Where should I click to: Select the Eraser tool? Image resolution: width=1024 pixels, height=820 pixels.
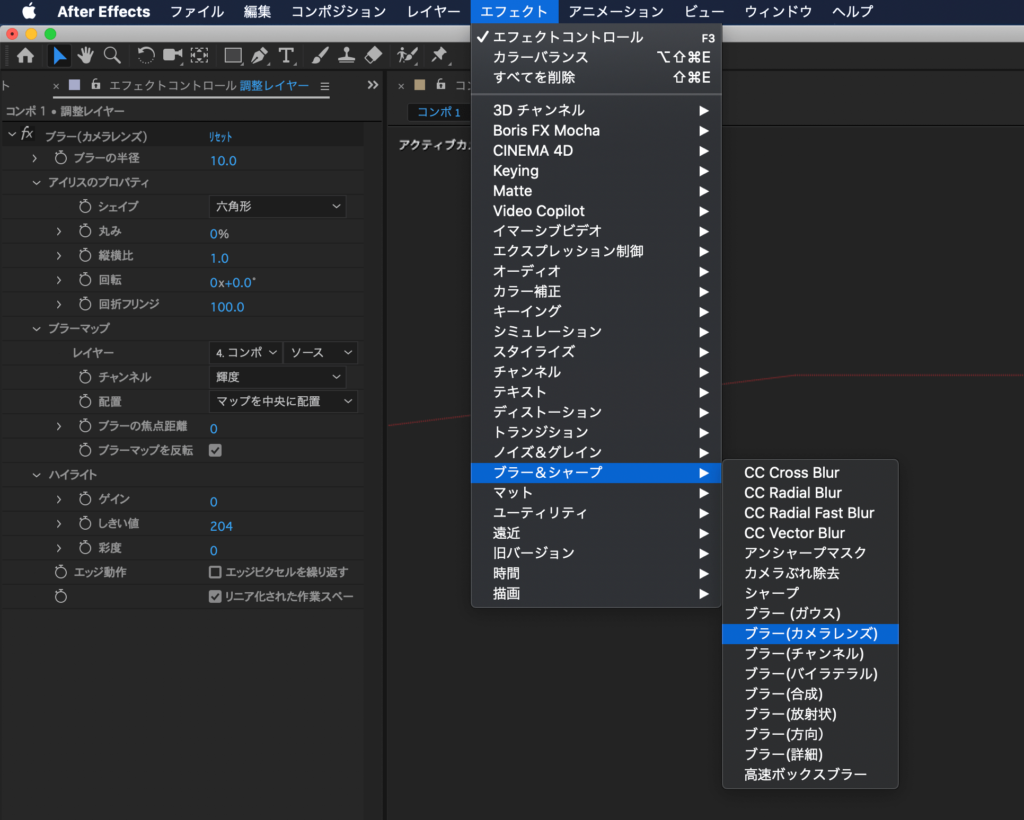[x=373, y=56]
